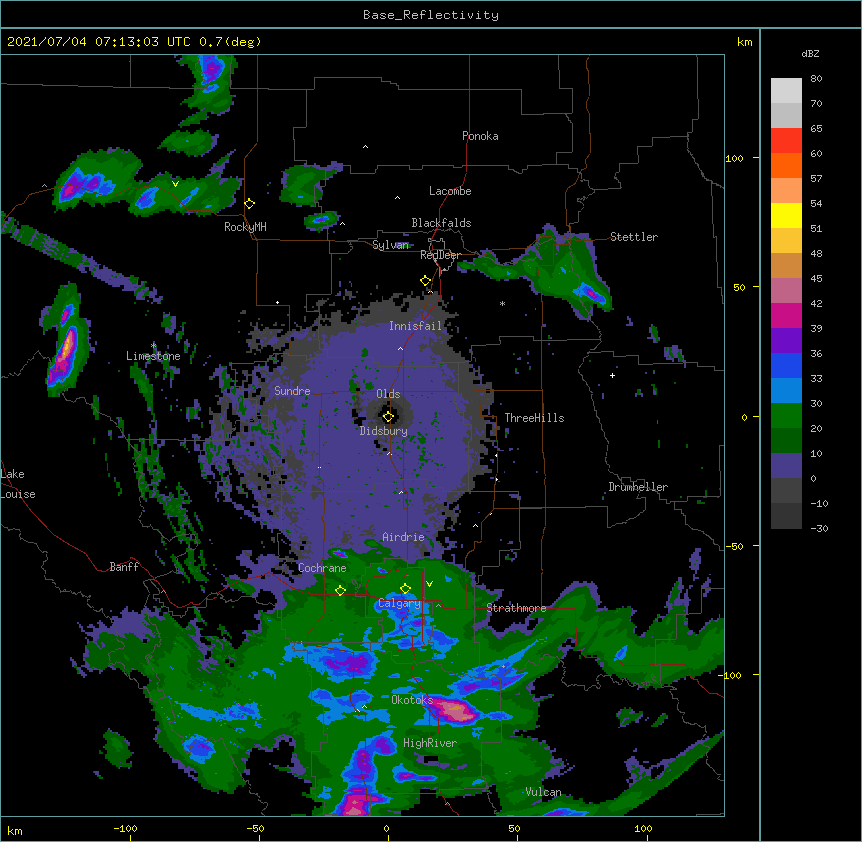This screenshot has width=862, height=842.
Task: Click the Stettler label
Action: point(634,237)
